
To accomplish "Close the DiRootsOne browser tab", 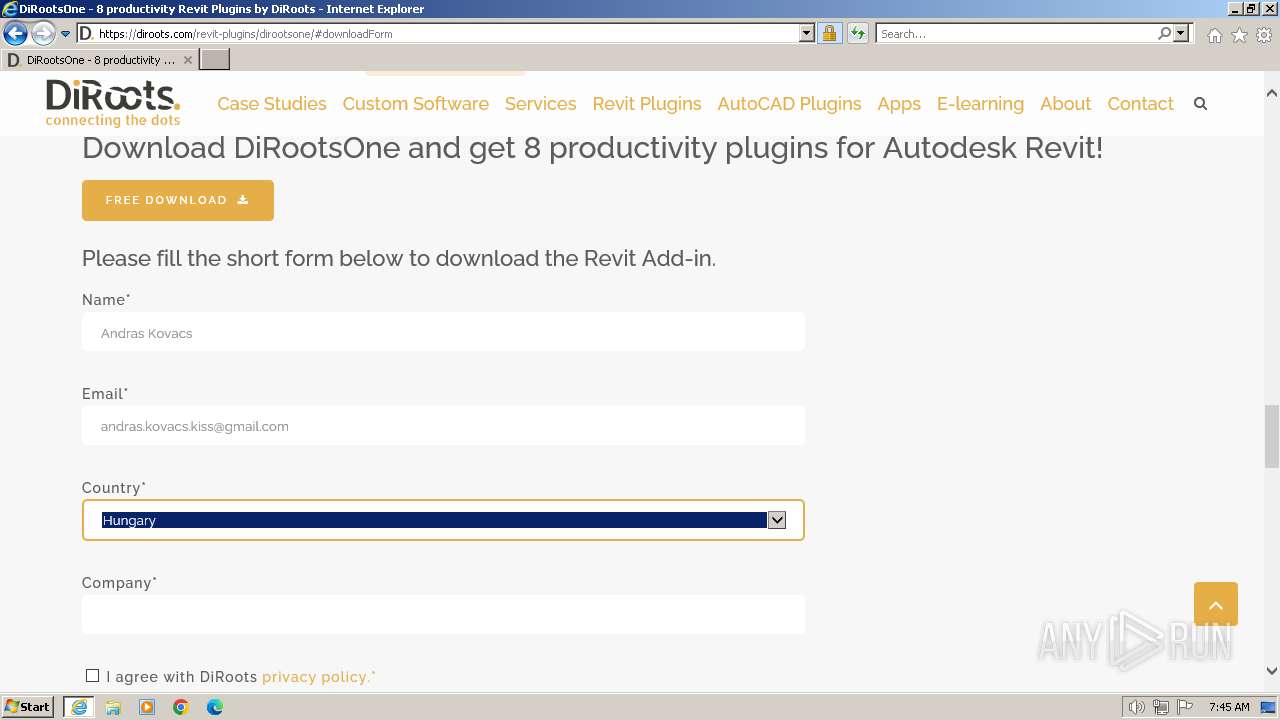I will (x=187, y=60).
